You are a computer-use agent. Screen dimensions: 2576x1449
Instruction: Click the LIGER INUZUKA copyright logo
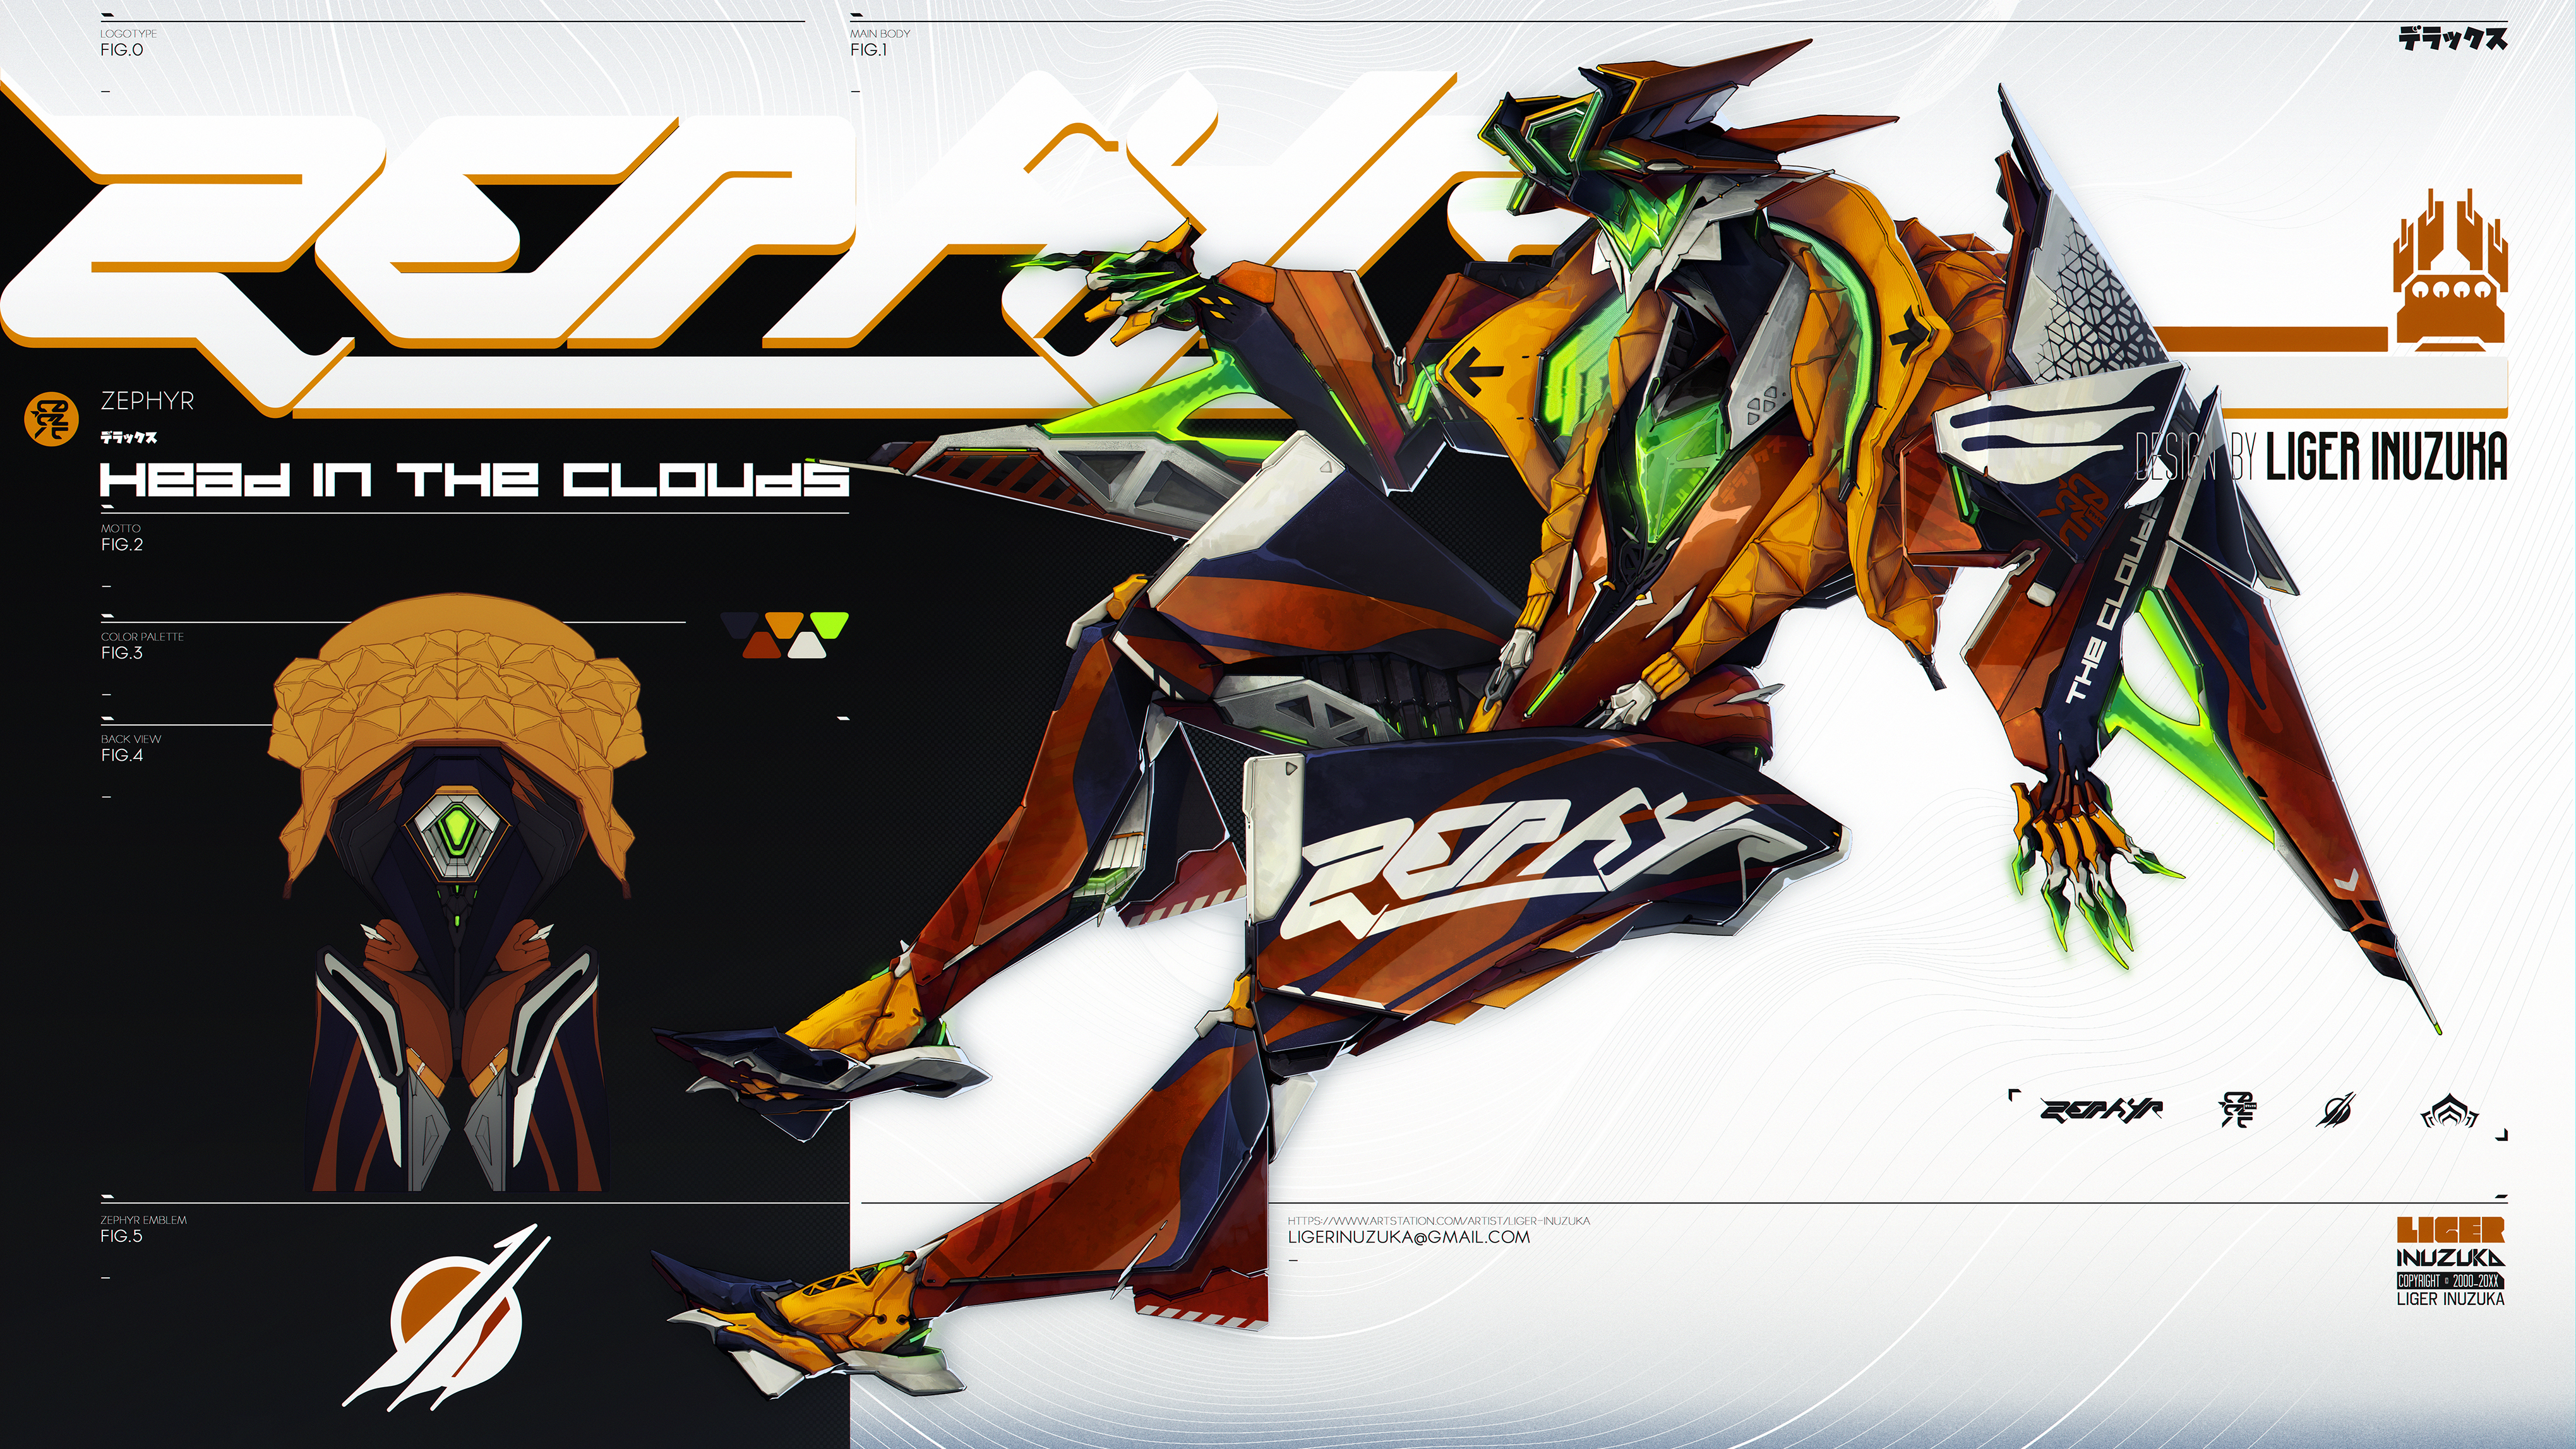coord(2450,1262)
